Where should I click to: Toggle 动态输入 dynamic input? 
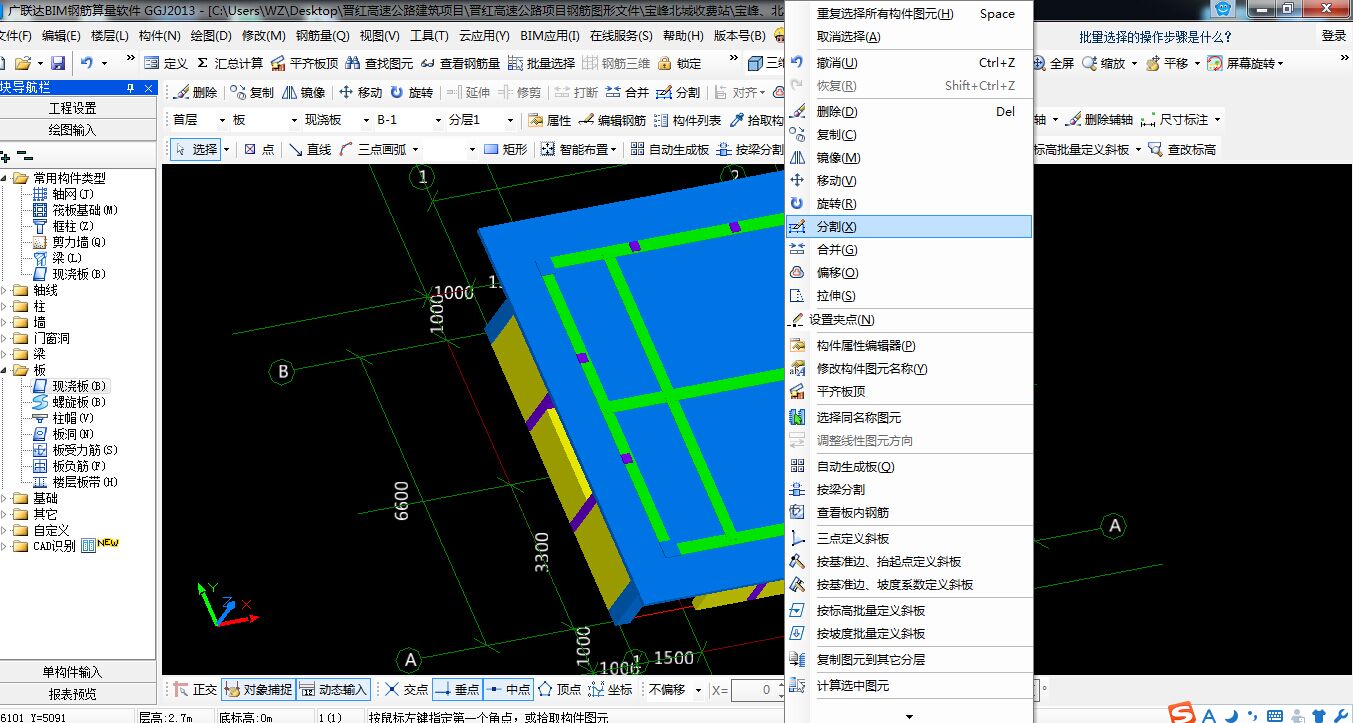(334, 689)
